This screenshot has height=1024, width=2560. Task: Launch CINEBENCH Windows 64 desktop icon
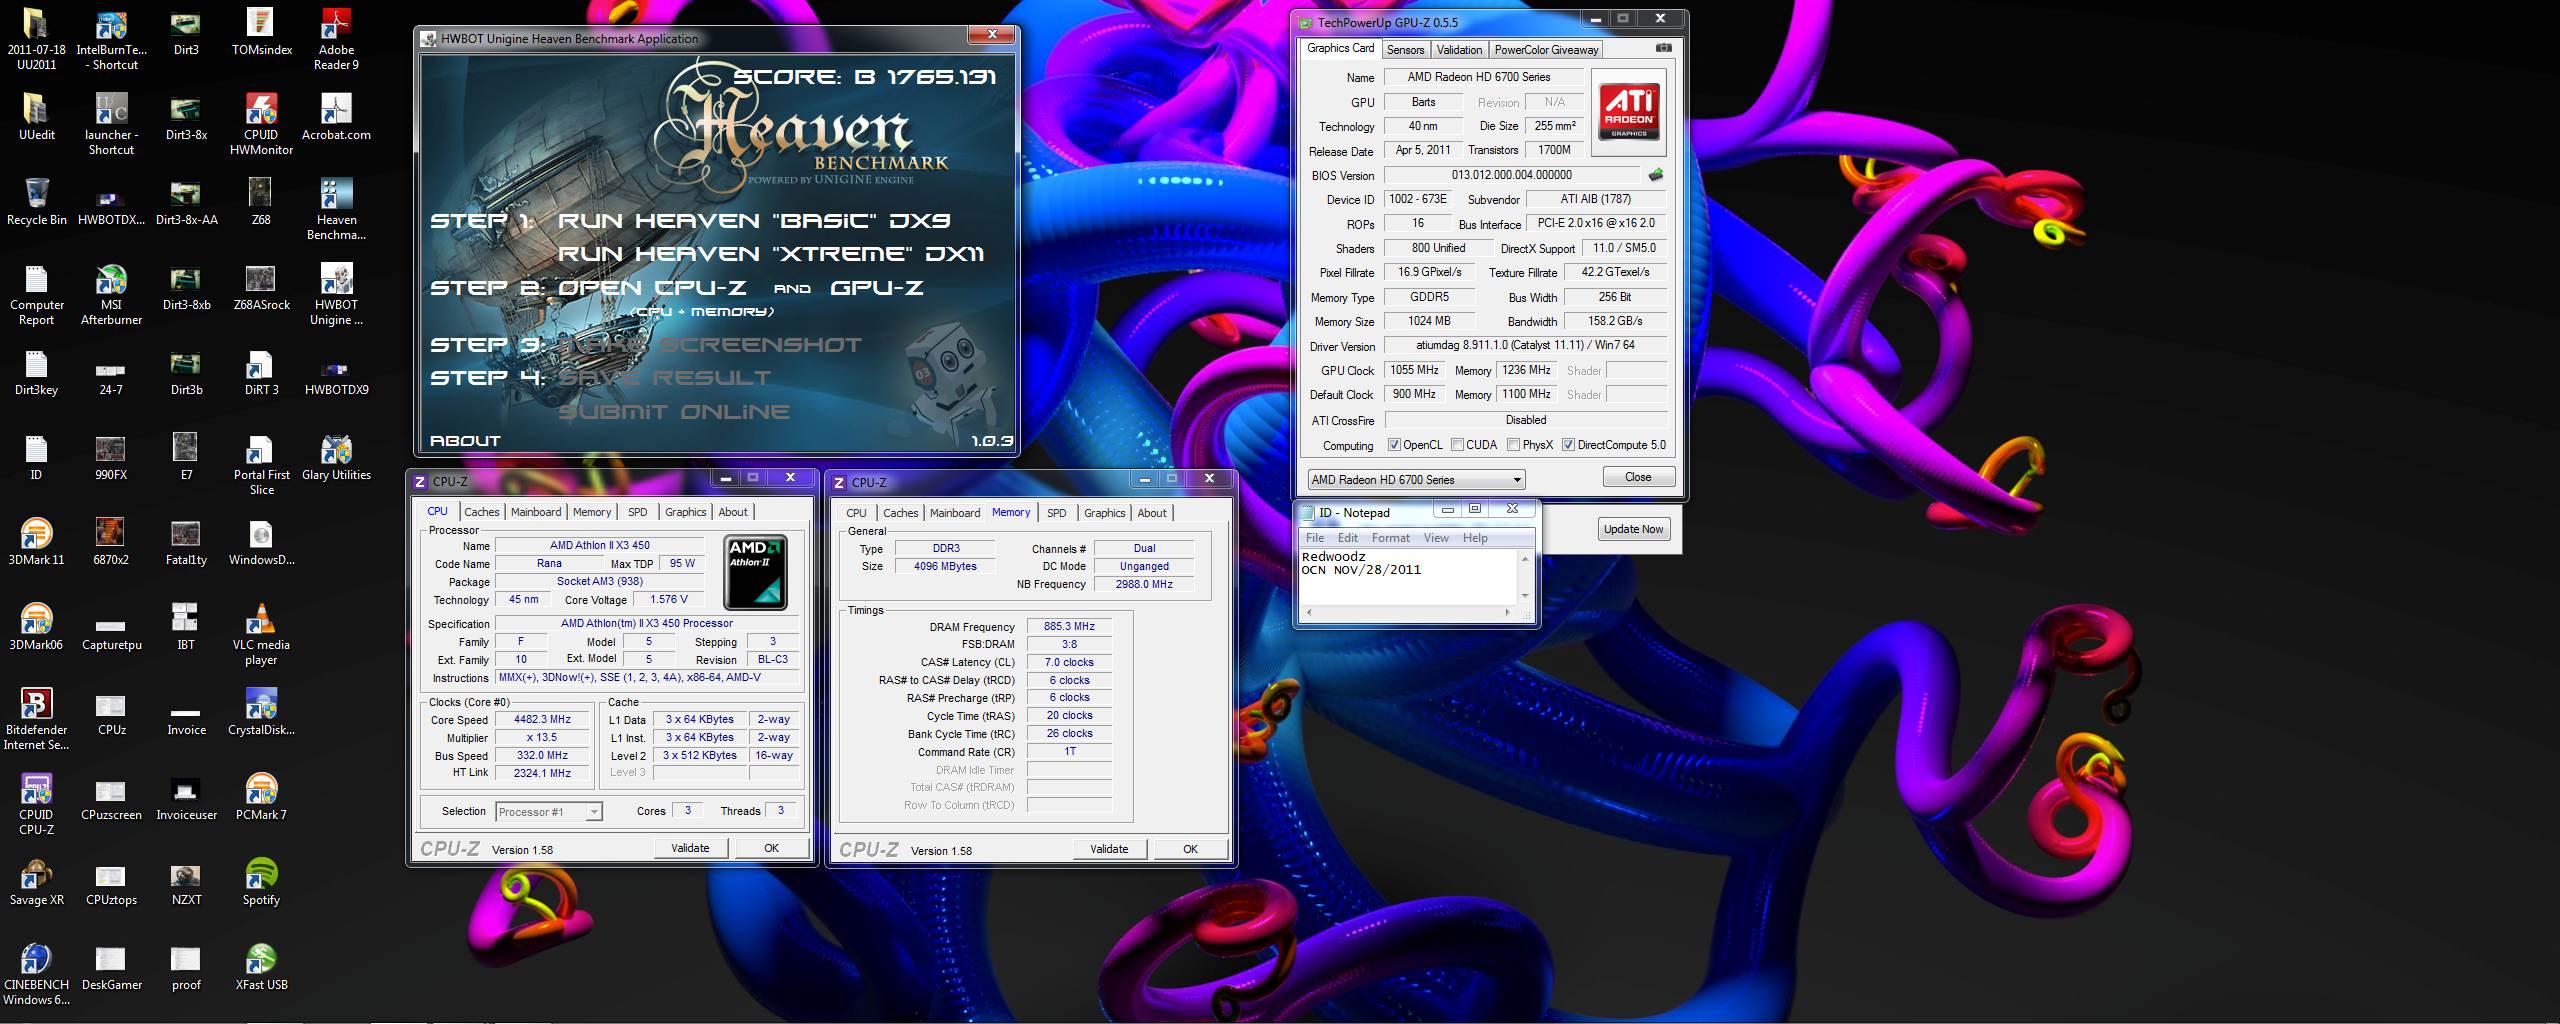click(x=36, y=975)
